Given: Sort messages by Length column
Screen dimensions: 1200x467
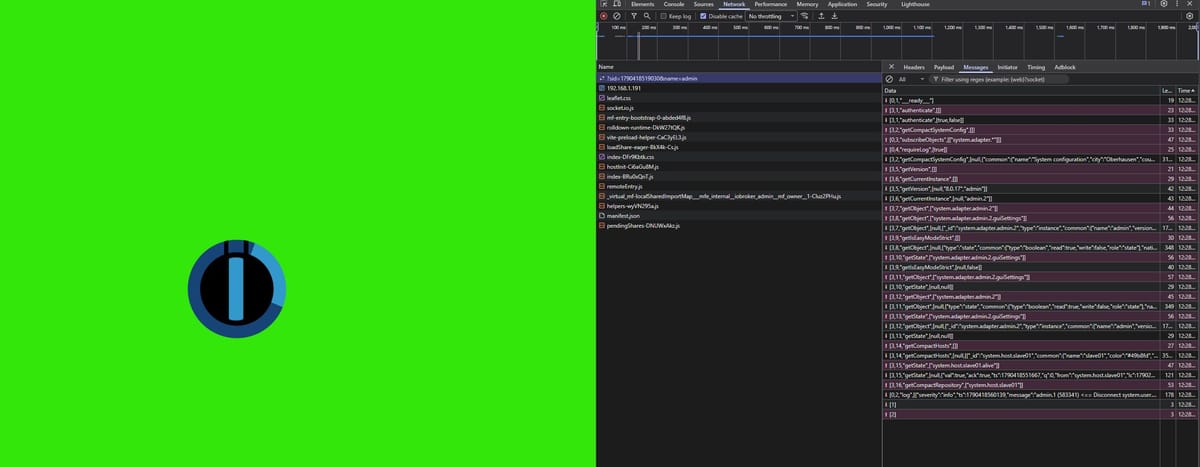Looking at the screenshot, I should click(x=1168, y=90).
